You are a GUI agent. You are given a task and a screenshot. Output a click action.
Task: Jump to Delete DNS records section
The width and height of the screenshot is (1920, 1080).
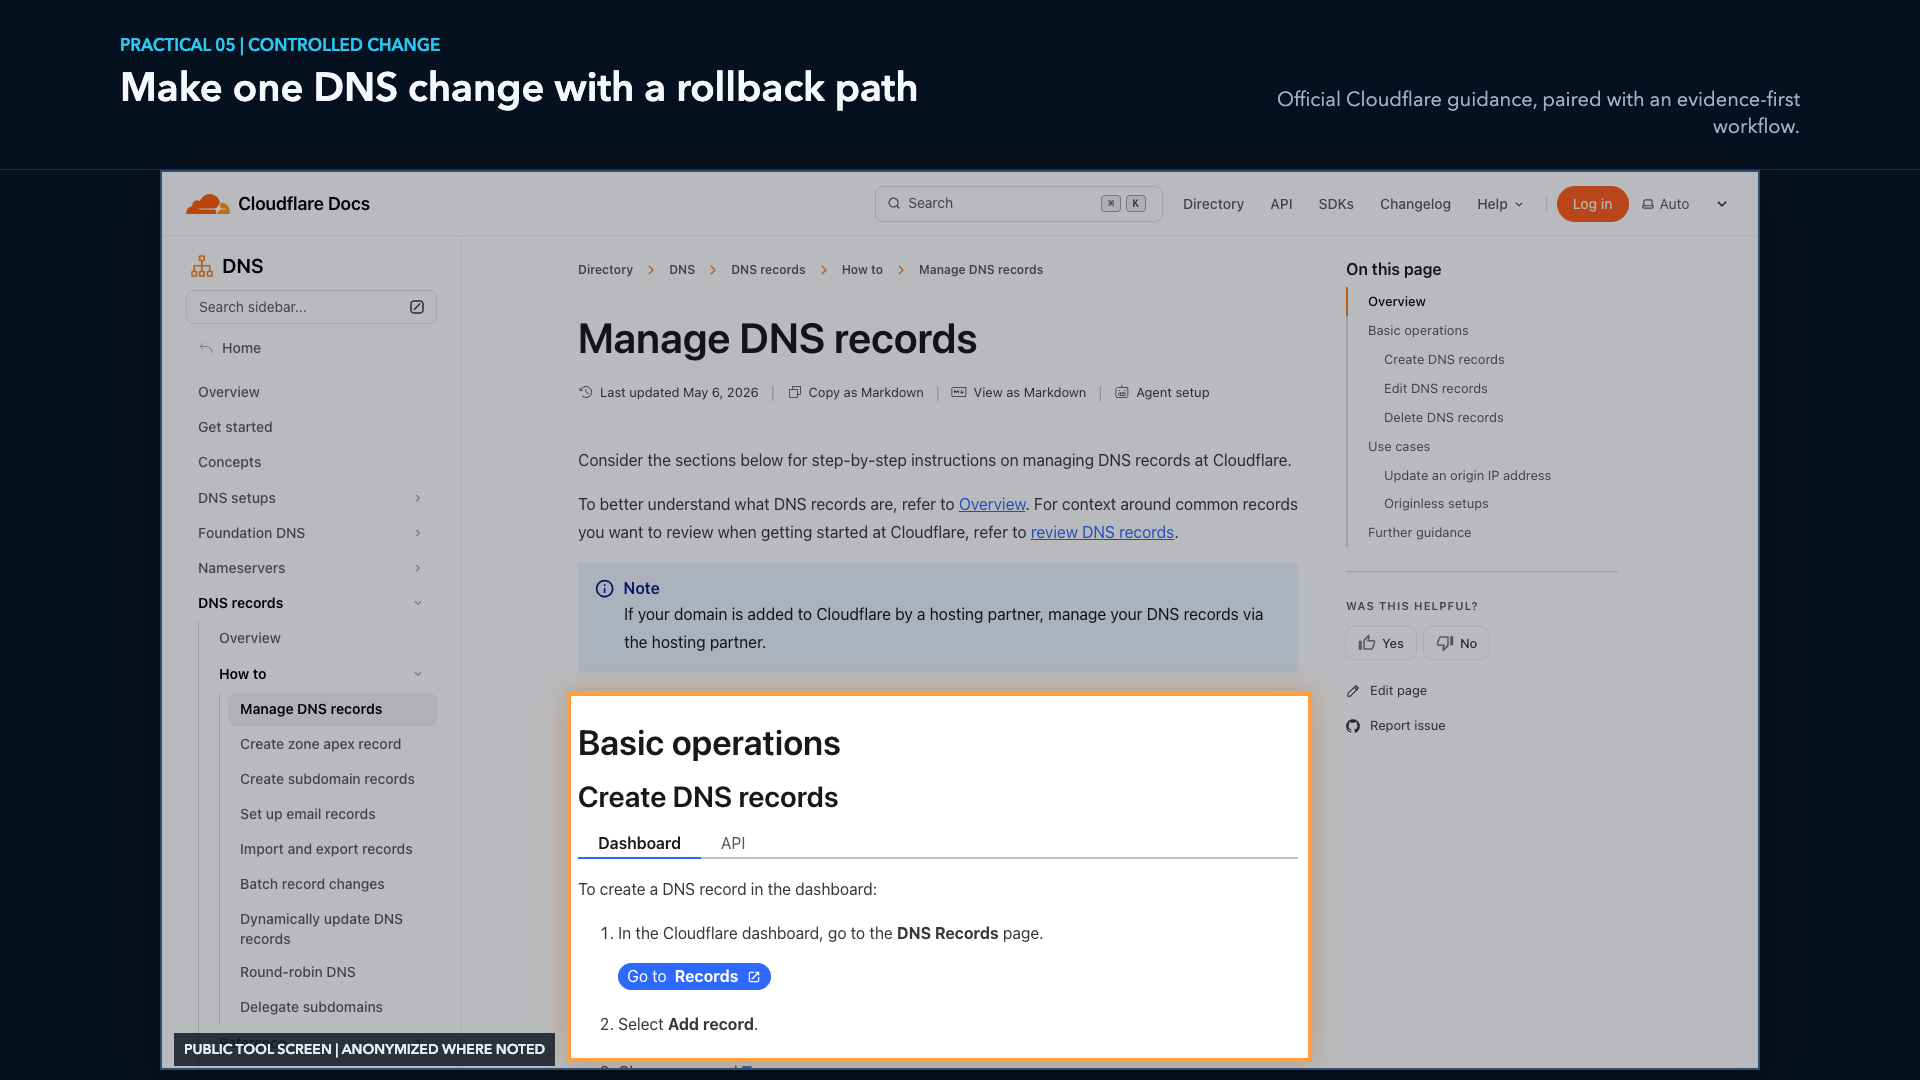[x=1443, y=418]
